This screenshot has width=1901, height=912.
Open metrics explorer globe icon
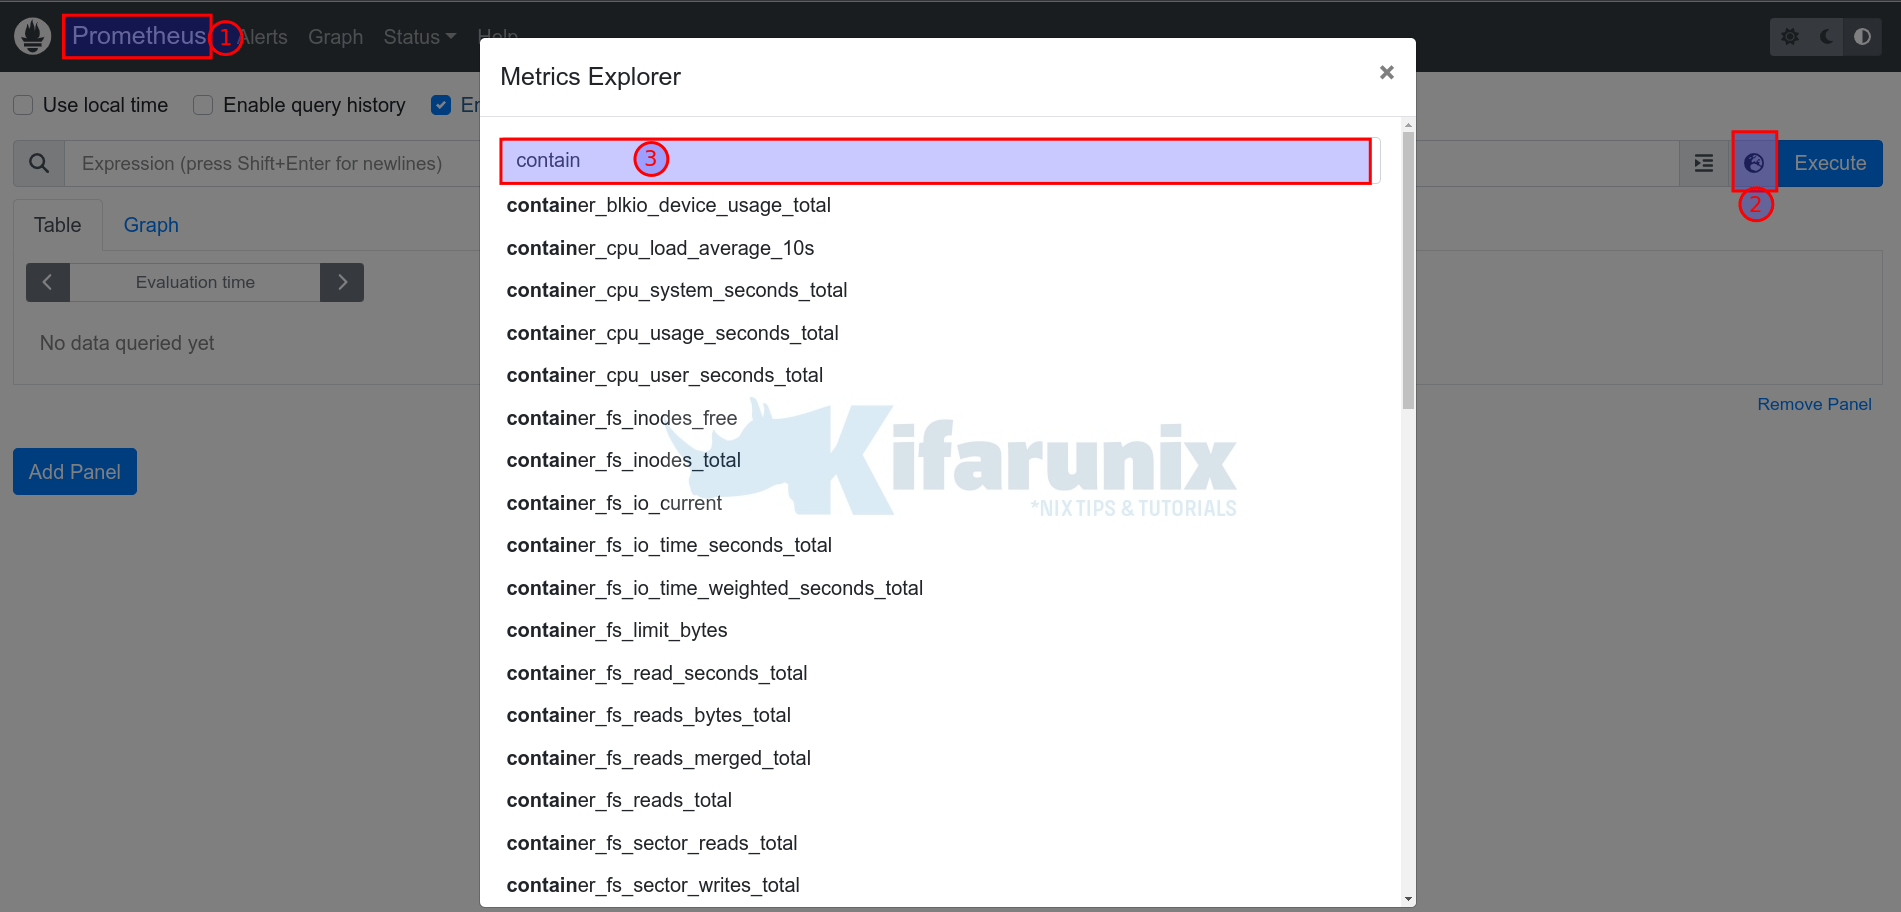(x=1754, y=163)
